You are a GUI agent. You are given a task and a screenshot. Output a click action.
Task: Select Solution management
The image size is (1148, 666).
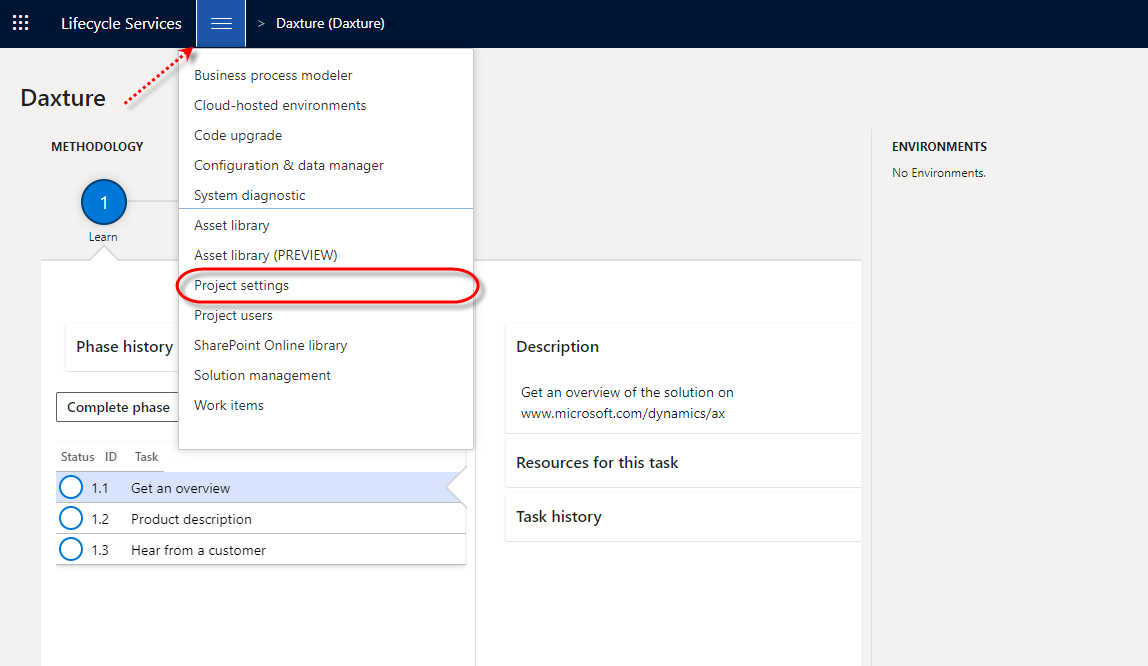pos(262,375)
